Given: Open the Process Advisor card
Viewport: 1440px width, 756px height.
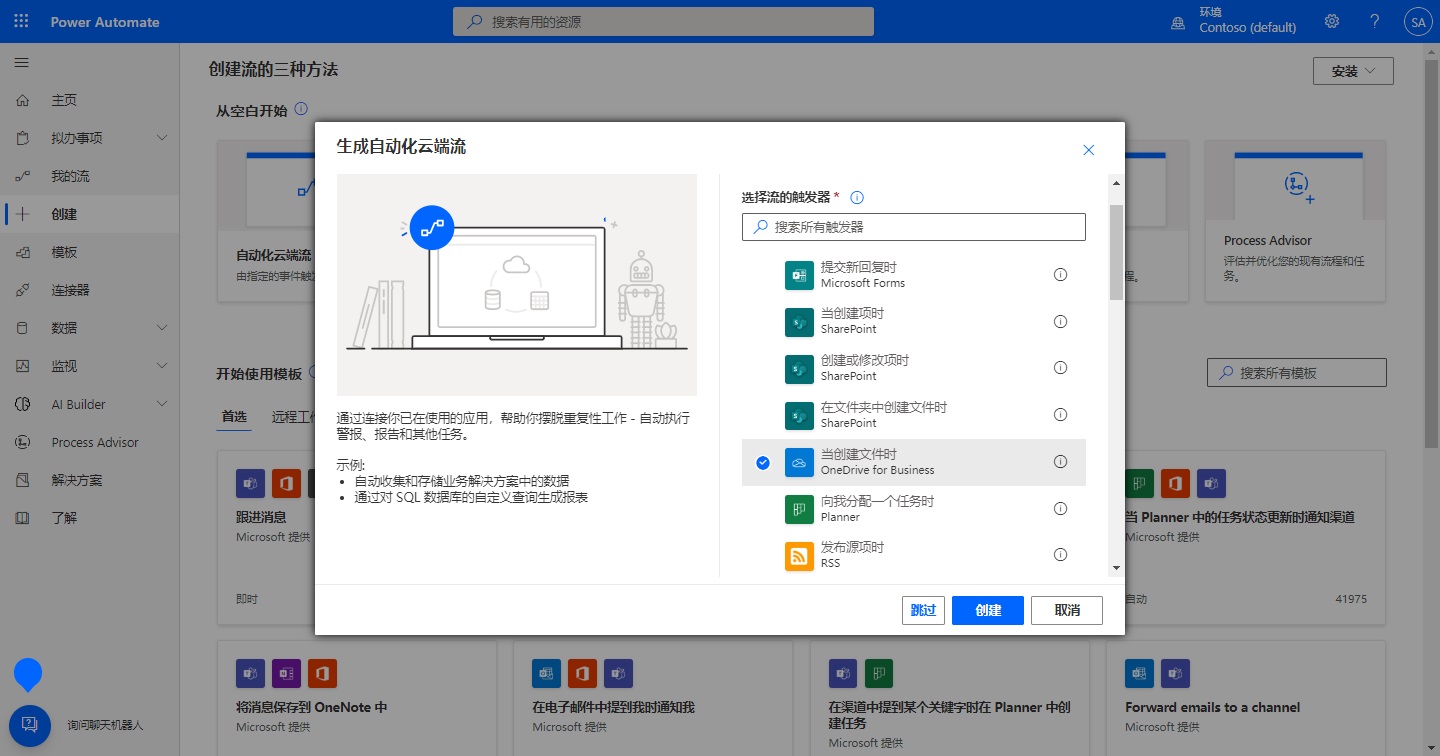Looking at the screenshot, I should [1295, 220].
